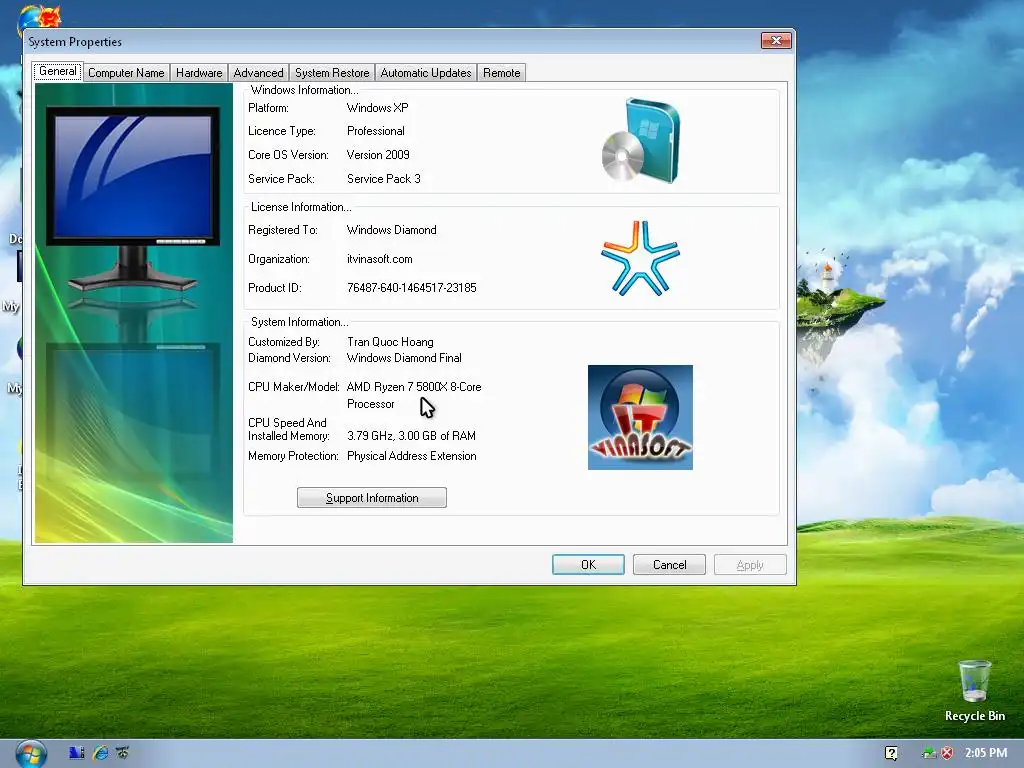Click "AMD Ryzen 7 5800X 8-Core" text
The width and height of the screenshot is (1024, 768).
[x=414, y=387]
